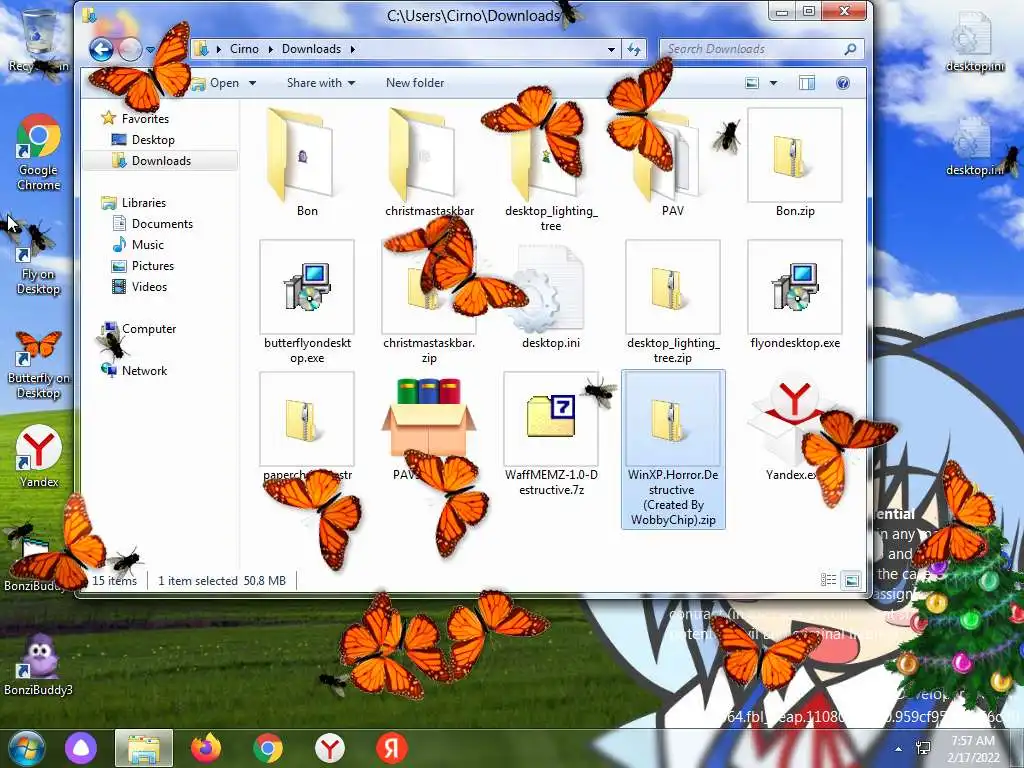This screenshot has height=768, width=1024.
Task: Switch to large icons view in status bar
Action: click(x=852, y=579)
